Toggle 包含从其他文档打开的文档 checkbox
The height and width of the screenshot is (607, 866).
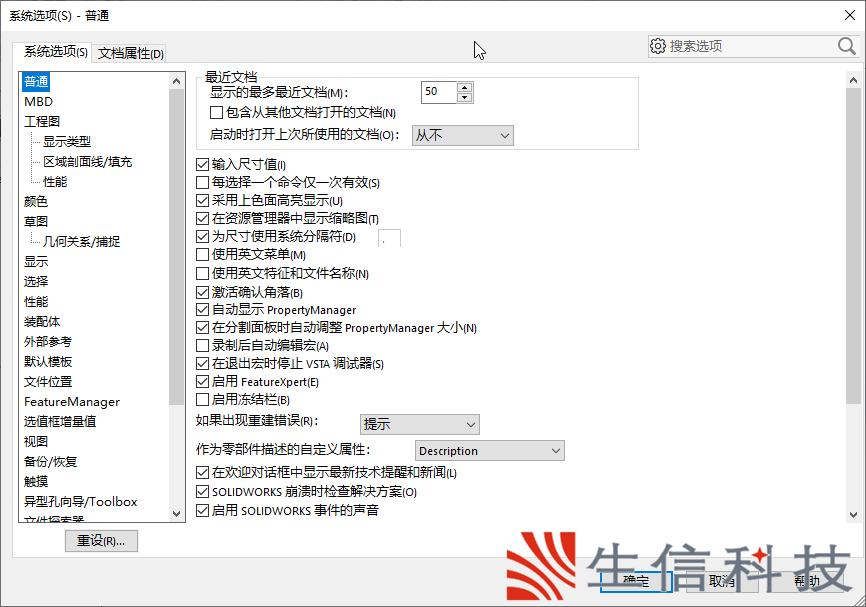click(x=216, y=113)
